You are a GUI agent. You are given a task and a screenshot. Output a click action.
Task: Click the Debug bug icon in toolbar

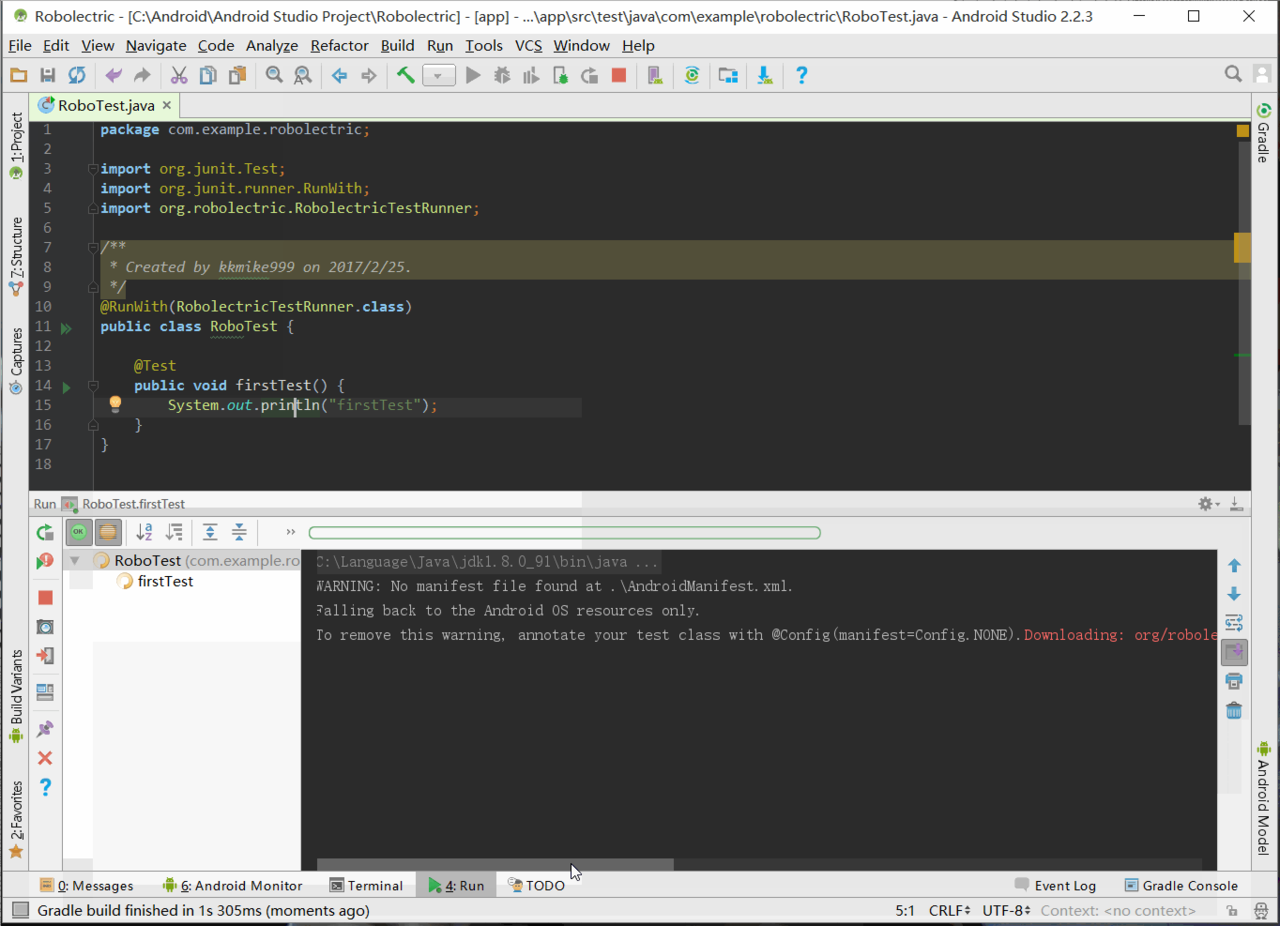(x=502, y=75)
